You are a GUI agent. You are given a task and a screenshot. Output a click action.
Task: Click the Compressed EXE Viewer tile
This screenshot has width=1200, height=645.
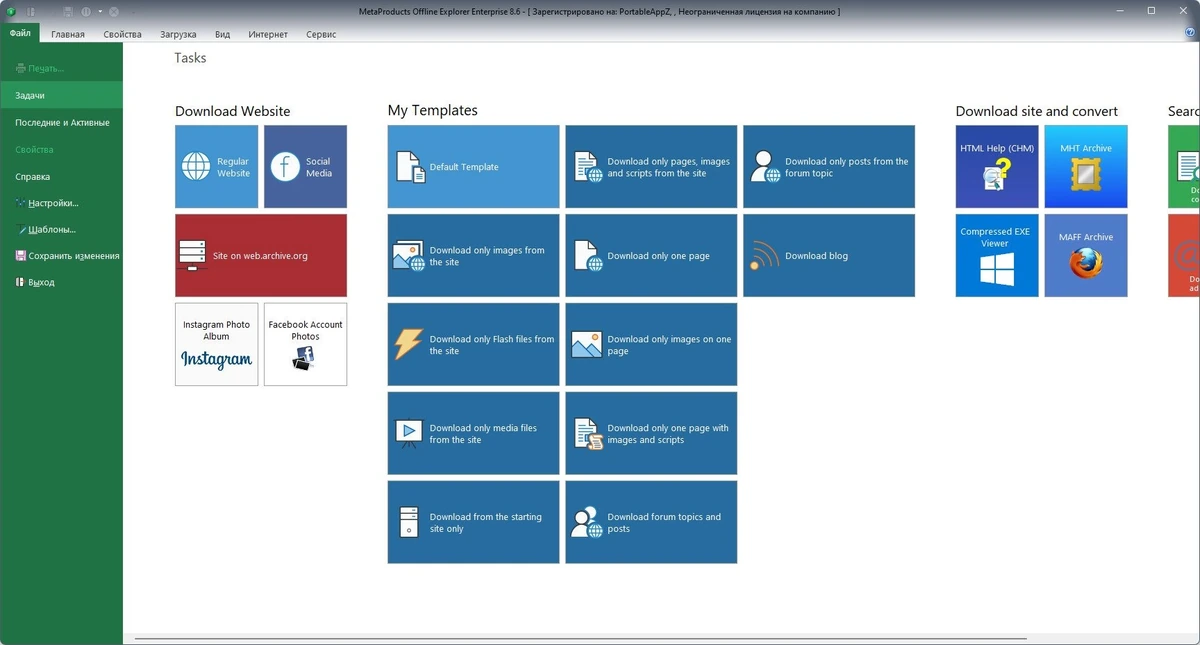click(997, 255)
